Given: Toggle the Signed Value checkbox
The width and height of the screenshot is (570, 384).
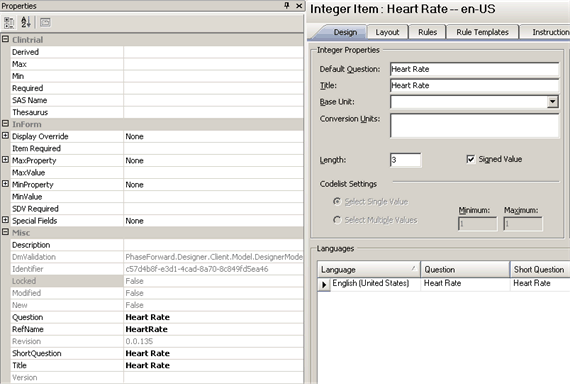Looking at the screenshot, I should click(470, 159).
